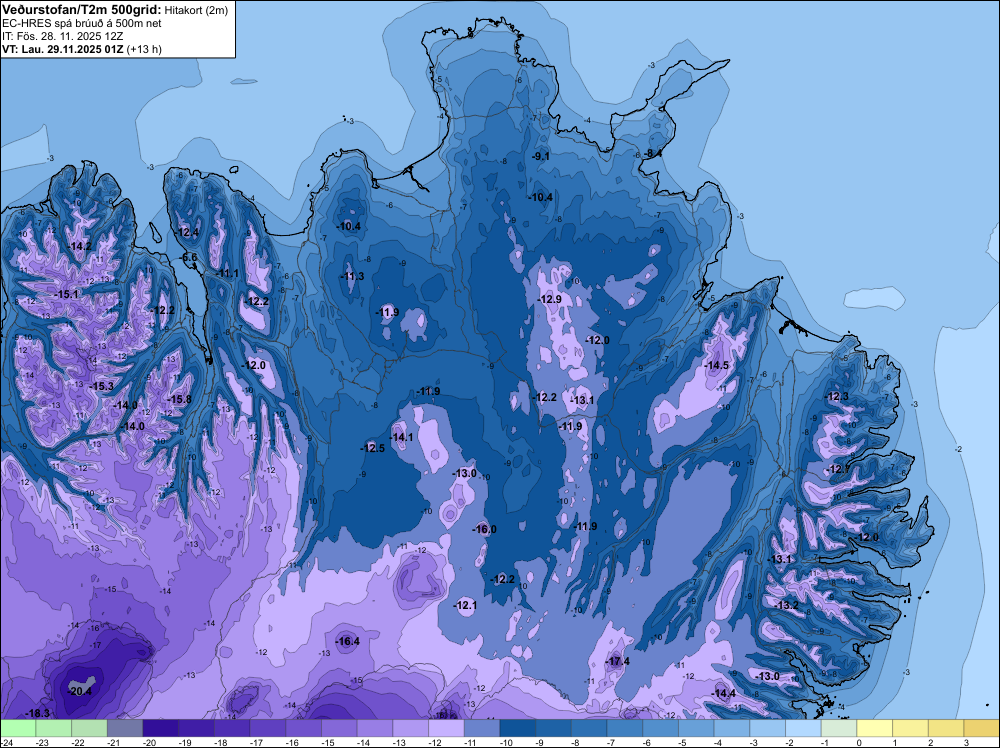Screen dimensions: 1000x748
Task: Click the -14.4 temperature label
Action: click(x=724, y=694)
